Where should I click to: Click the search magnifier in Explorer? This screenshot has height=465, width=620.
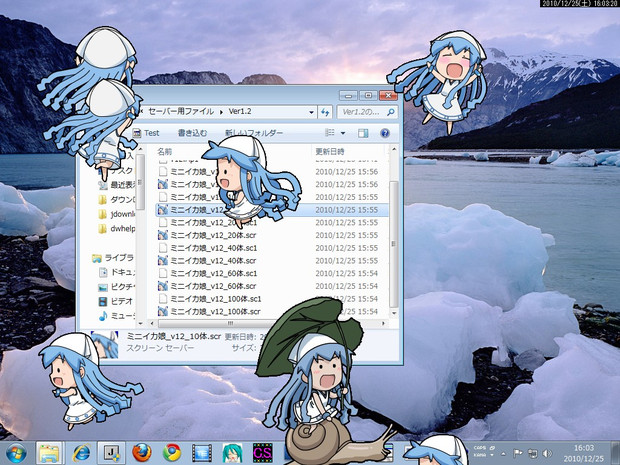pos(391,112)
